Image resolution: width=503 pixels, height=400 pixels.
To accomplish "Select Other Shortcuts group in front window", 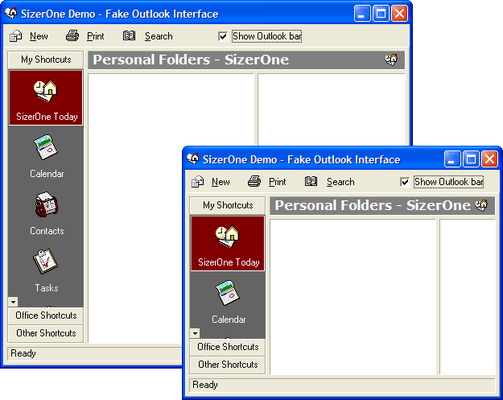I will (228, 365).
